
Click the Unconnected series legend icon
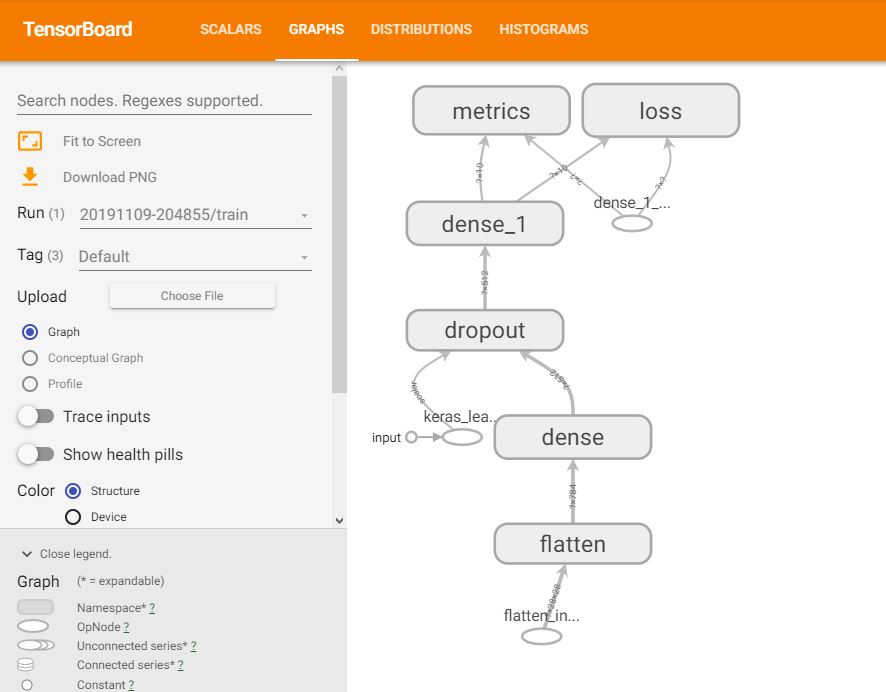[36, 645]
